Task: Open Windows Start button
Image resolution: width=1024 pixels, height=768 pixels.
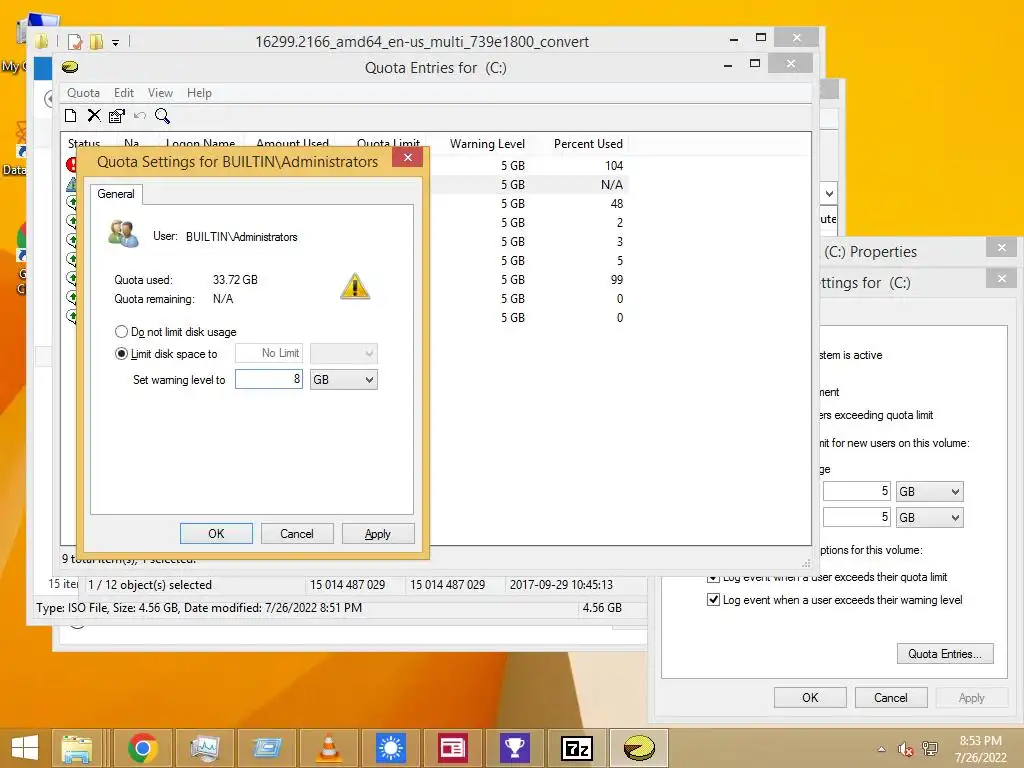Action: tap(25, 748)
